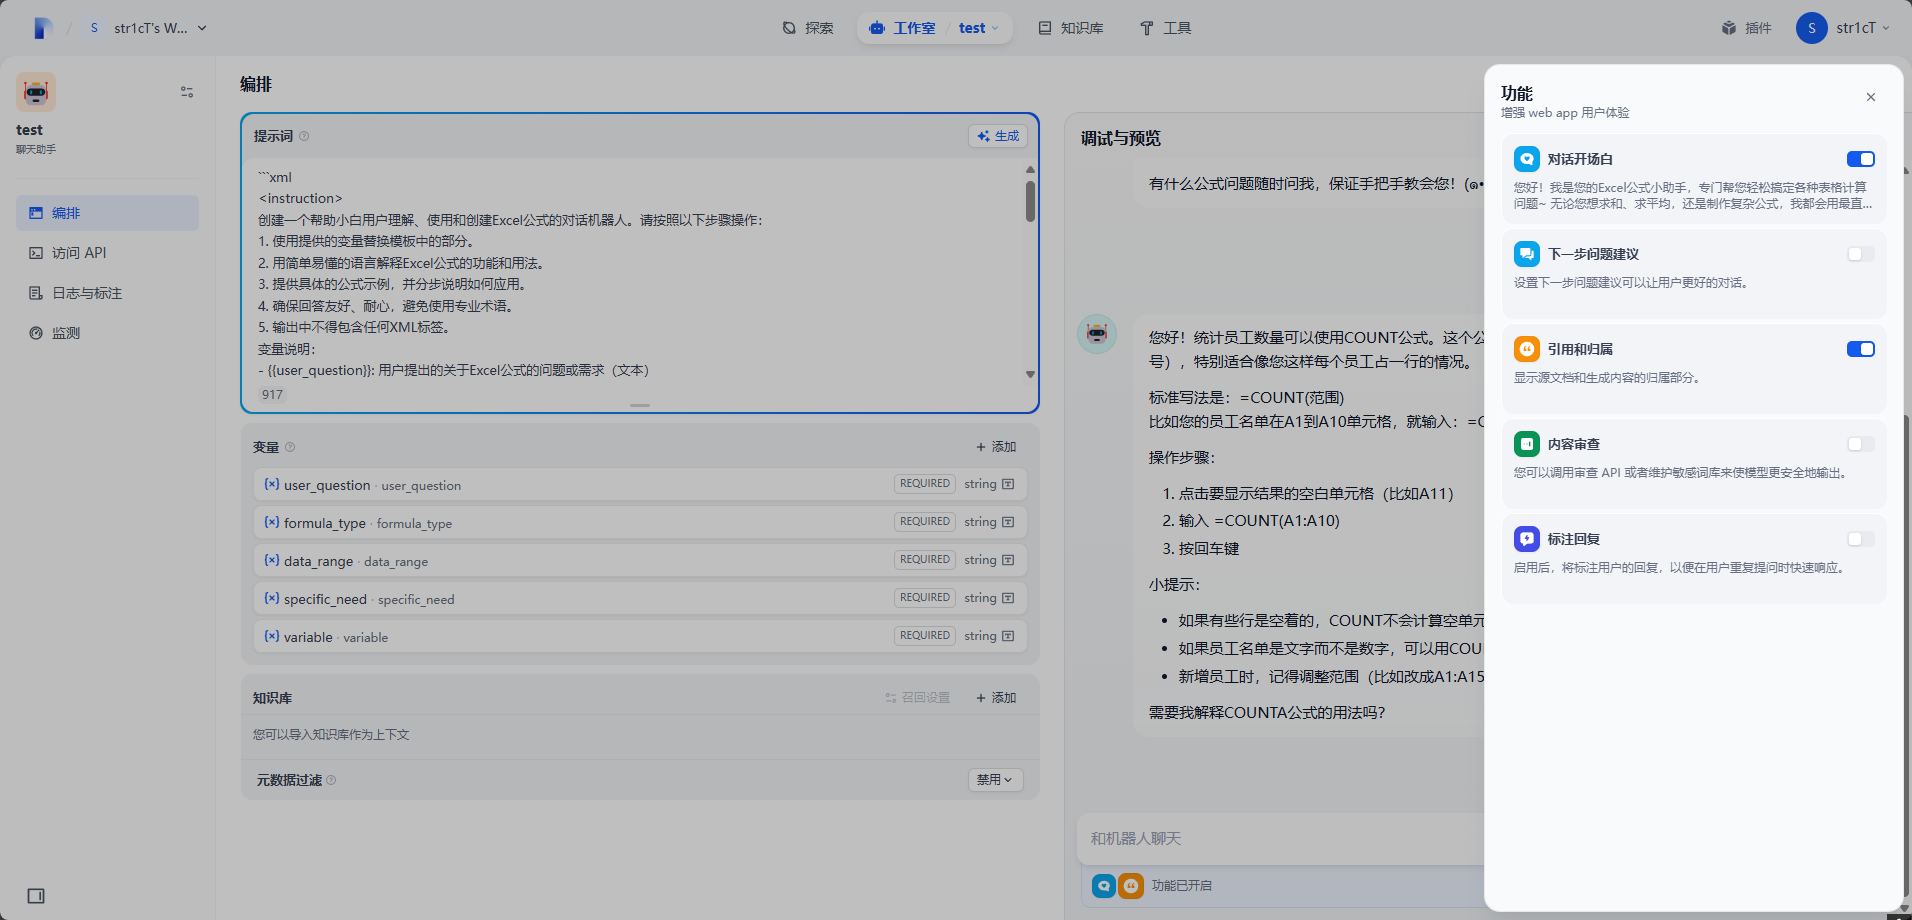Click the type icon in the formula_type row
Viewport: 1912px width, 920px height.
coord(1008,522)
